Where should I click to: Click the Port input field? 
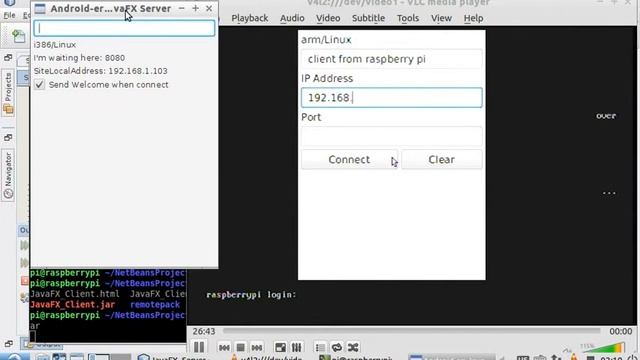tap(391, 136)
